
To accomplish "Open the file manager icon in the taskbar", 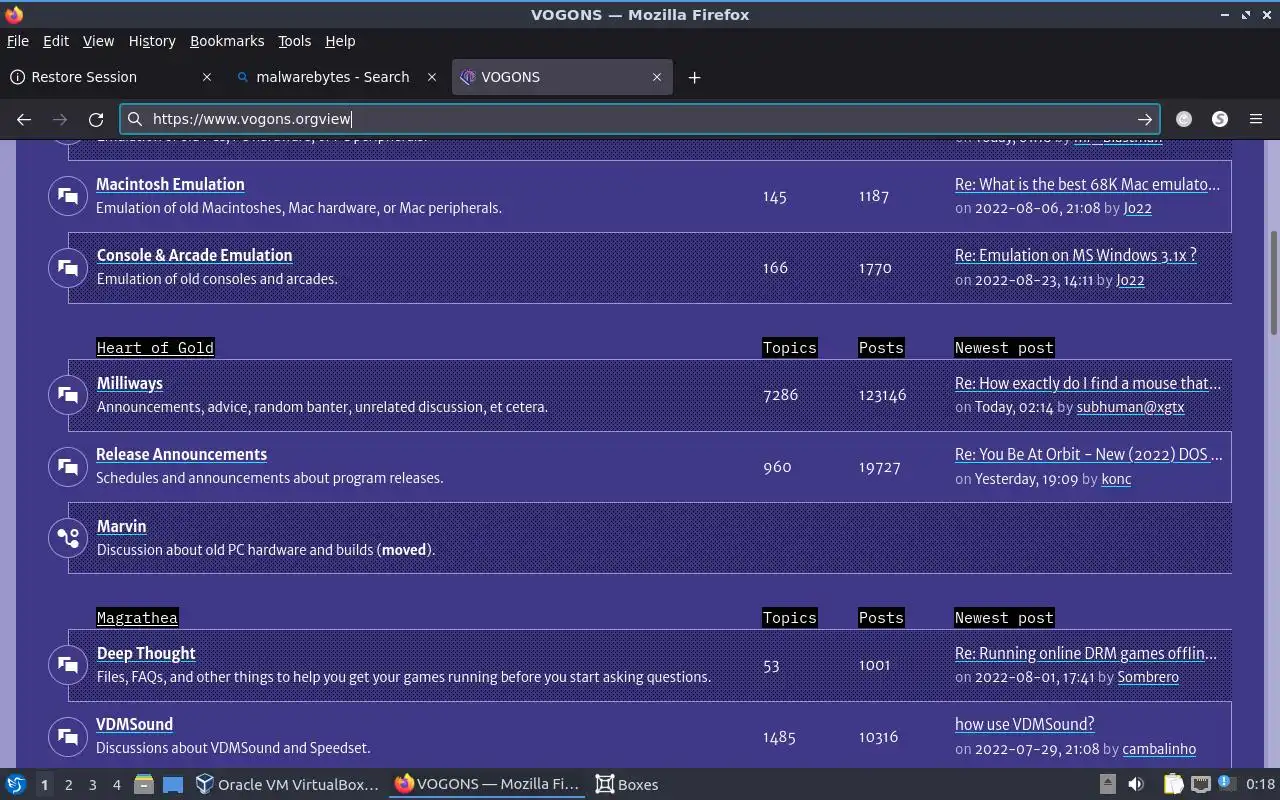I will point(143,784).
